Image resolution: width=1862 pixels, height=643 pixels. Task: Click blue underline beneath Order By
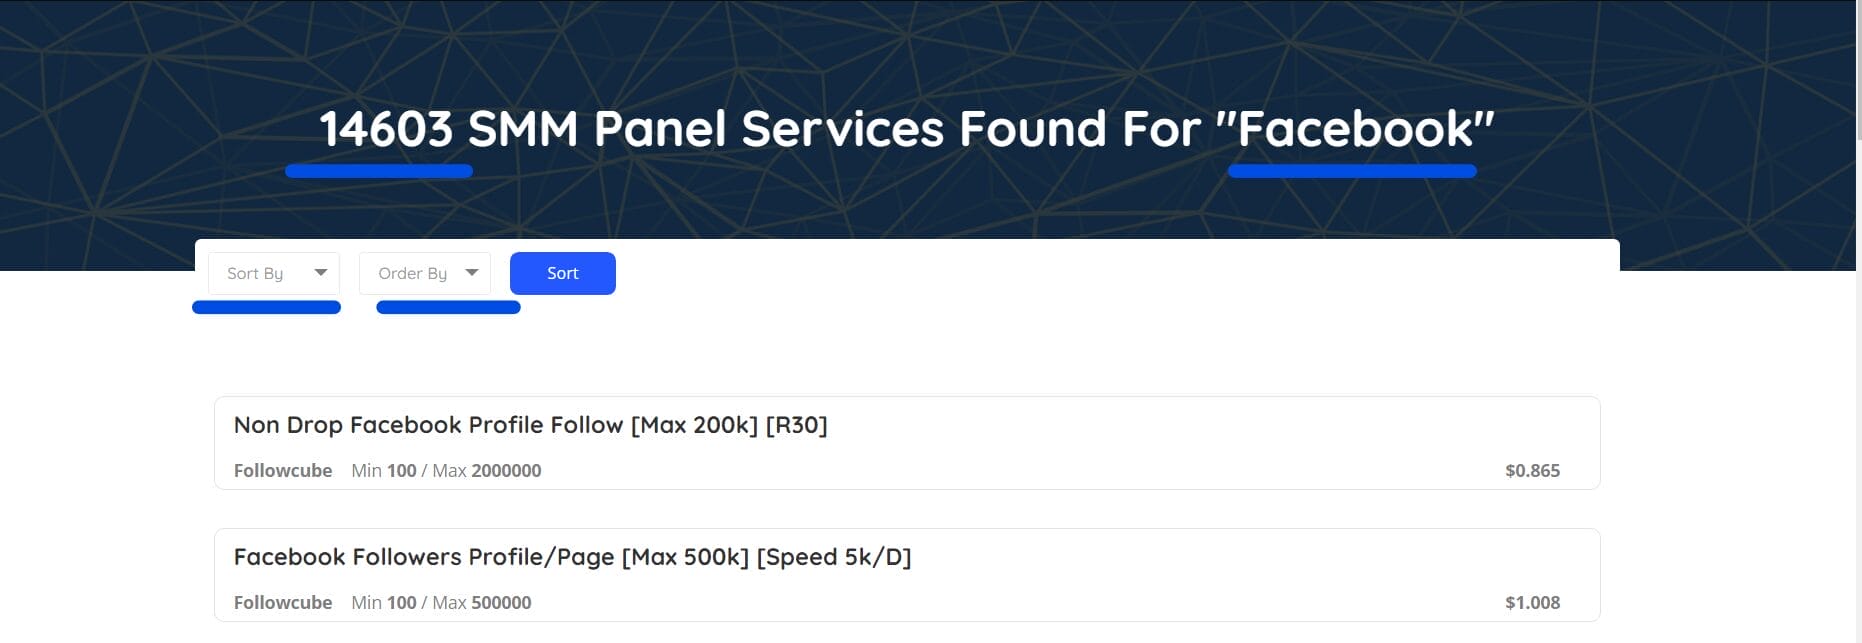click(448, 307)
